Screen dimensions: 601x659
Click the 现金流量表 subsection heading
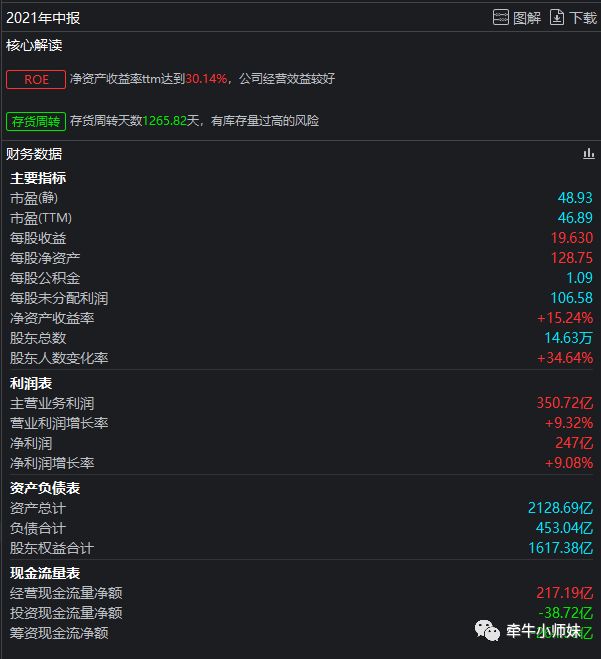pyautogui.click(x=45, y=573)
